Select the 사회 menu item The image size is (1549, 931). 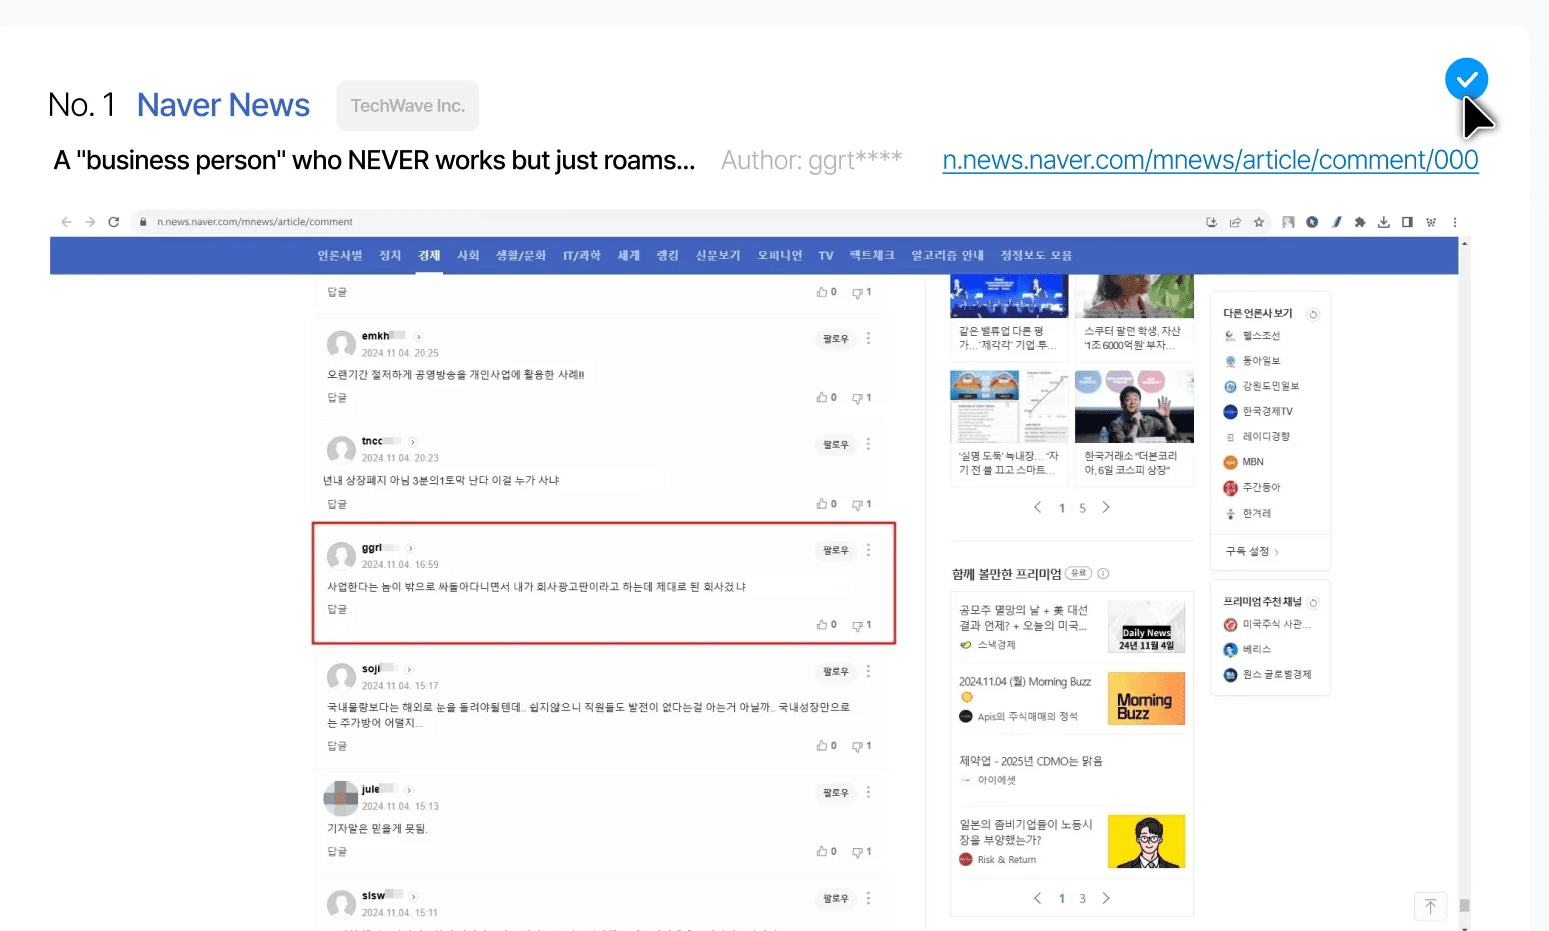point(468,256)
